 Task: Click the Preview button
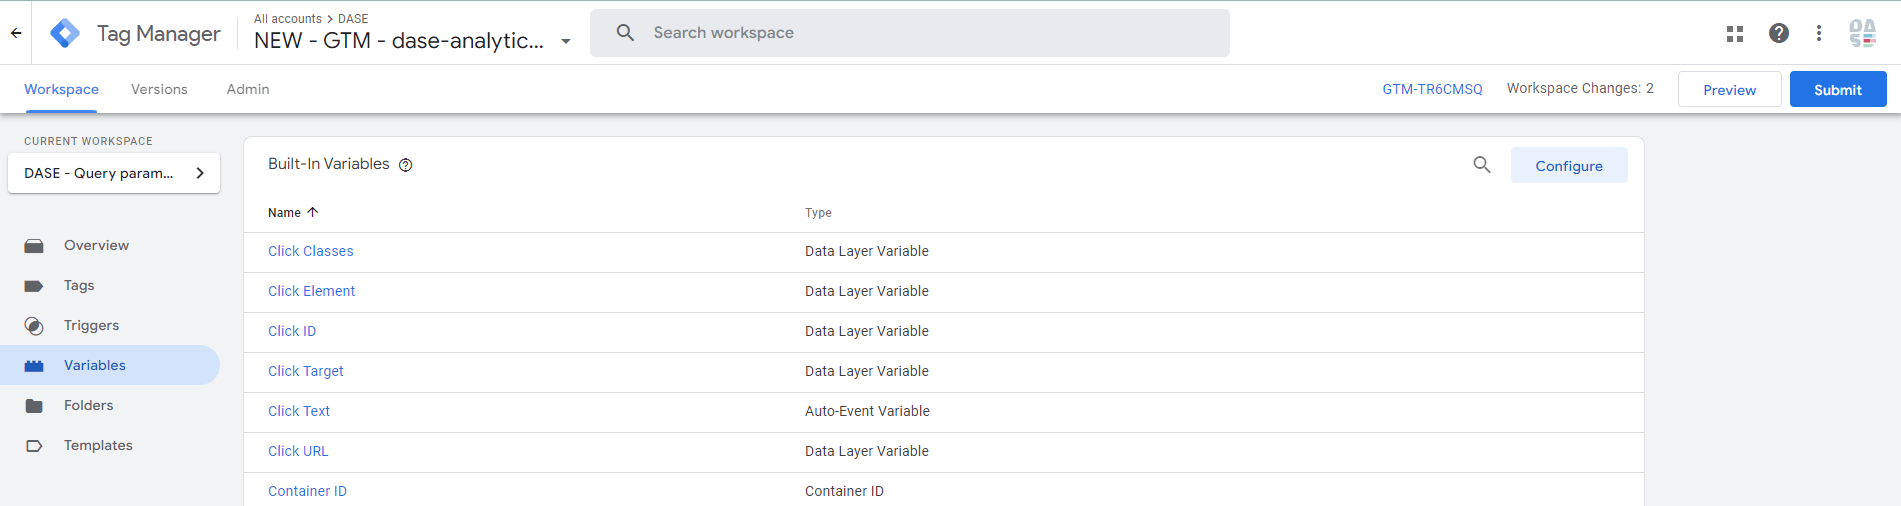(1729, 89)
